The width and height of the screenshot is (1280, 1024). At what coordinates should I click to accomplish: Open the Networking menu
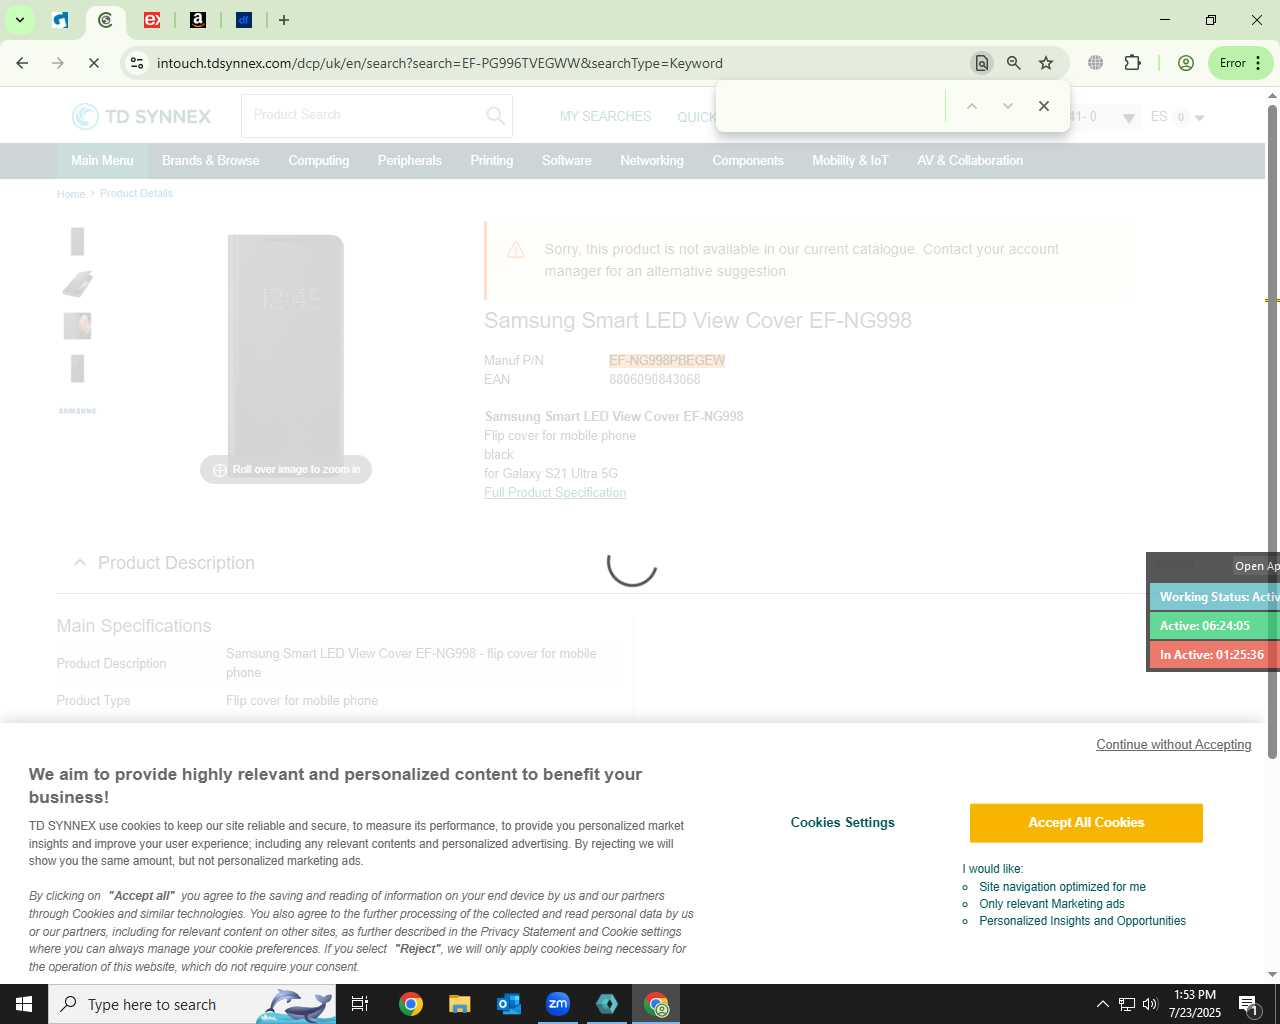652,160
